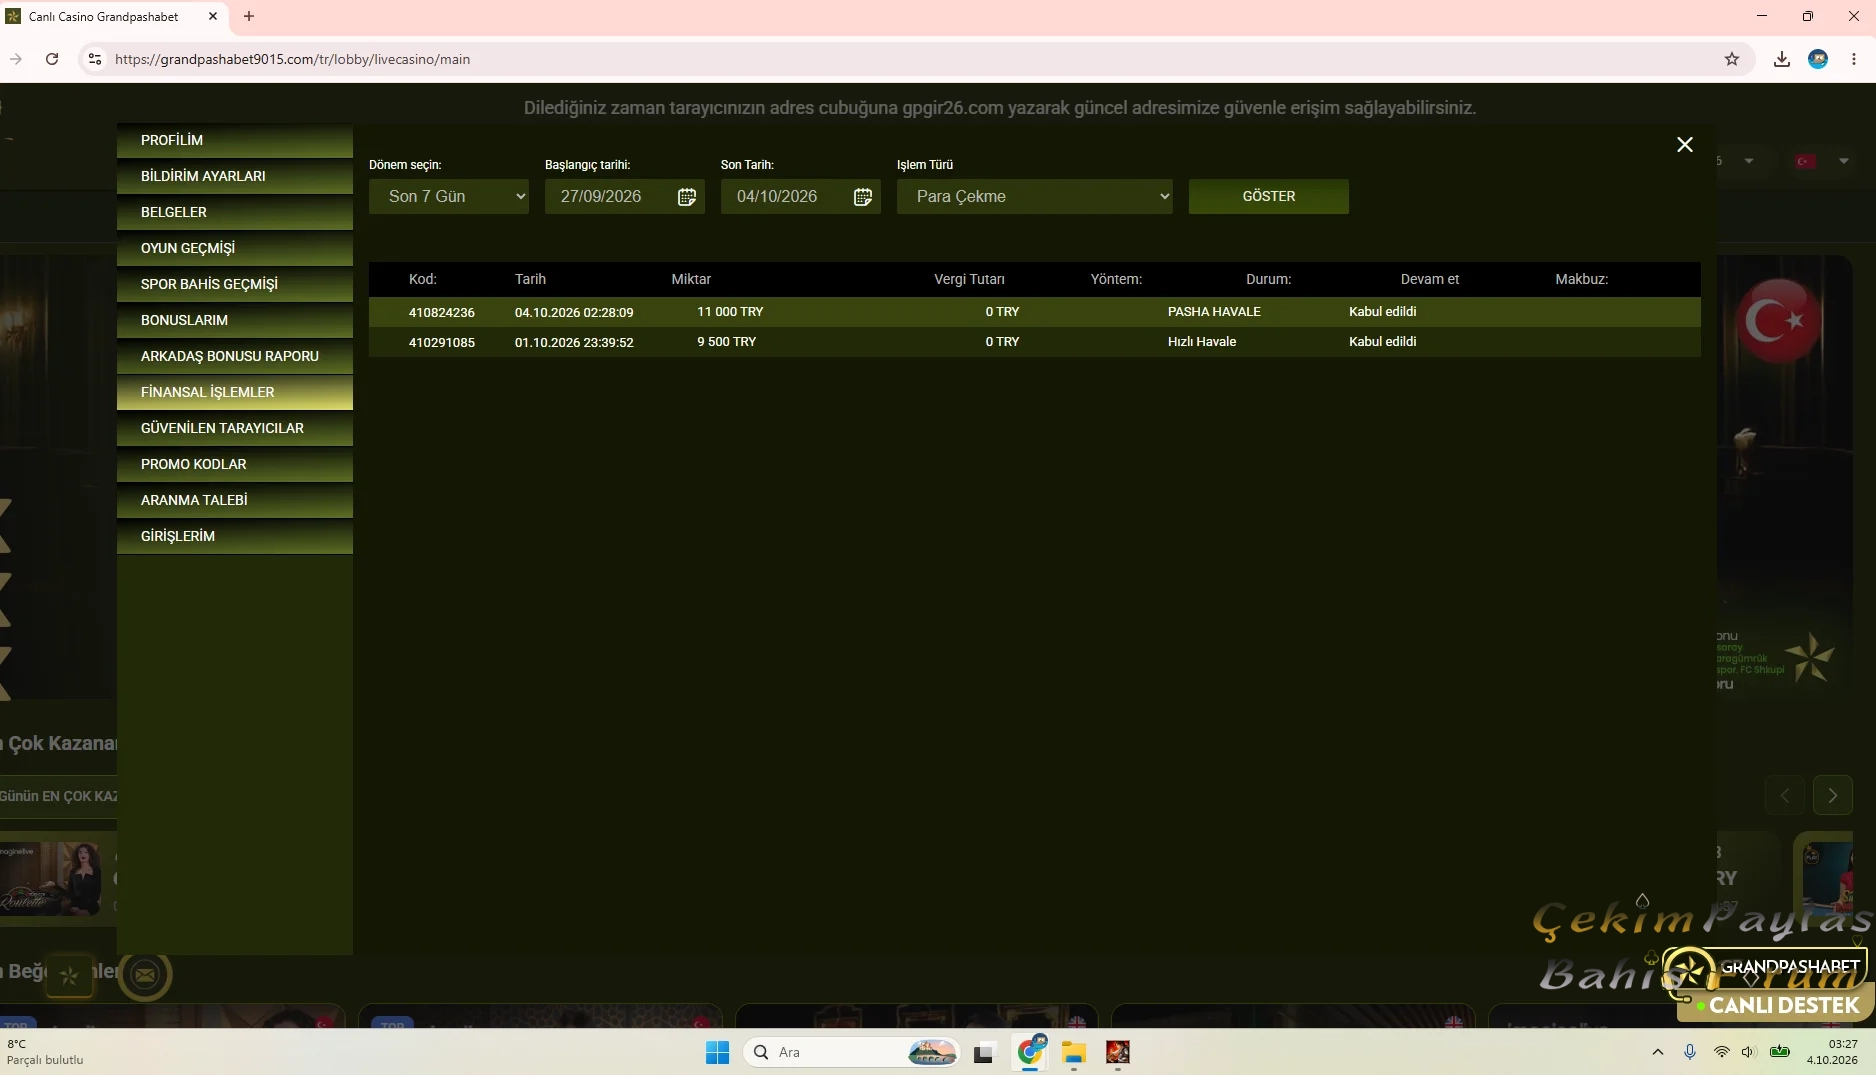This screenshot has height=1075, width=1876.
Task: Click the GÖSTER button
Action: (1269, 197)
